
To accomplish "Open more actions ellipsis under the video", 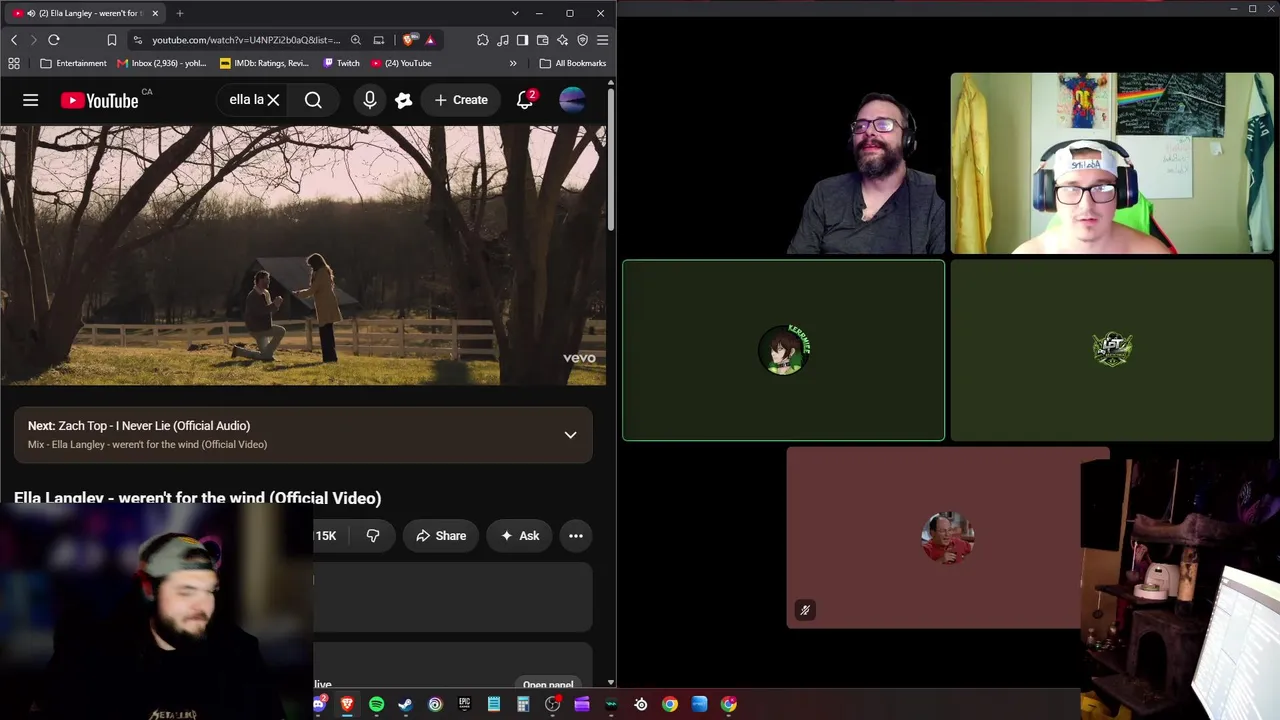I will point(576,536).
